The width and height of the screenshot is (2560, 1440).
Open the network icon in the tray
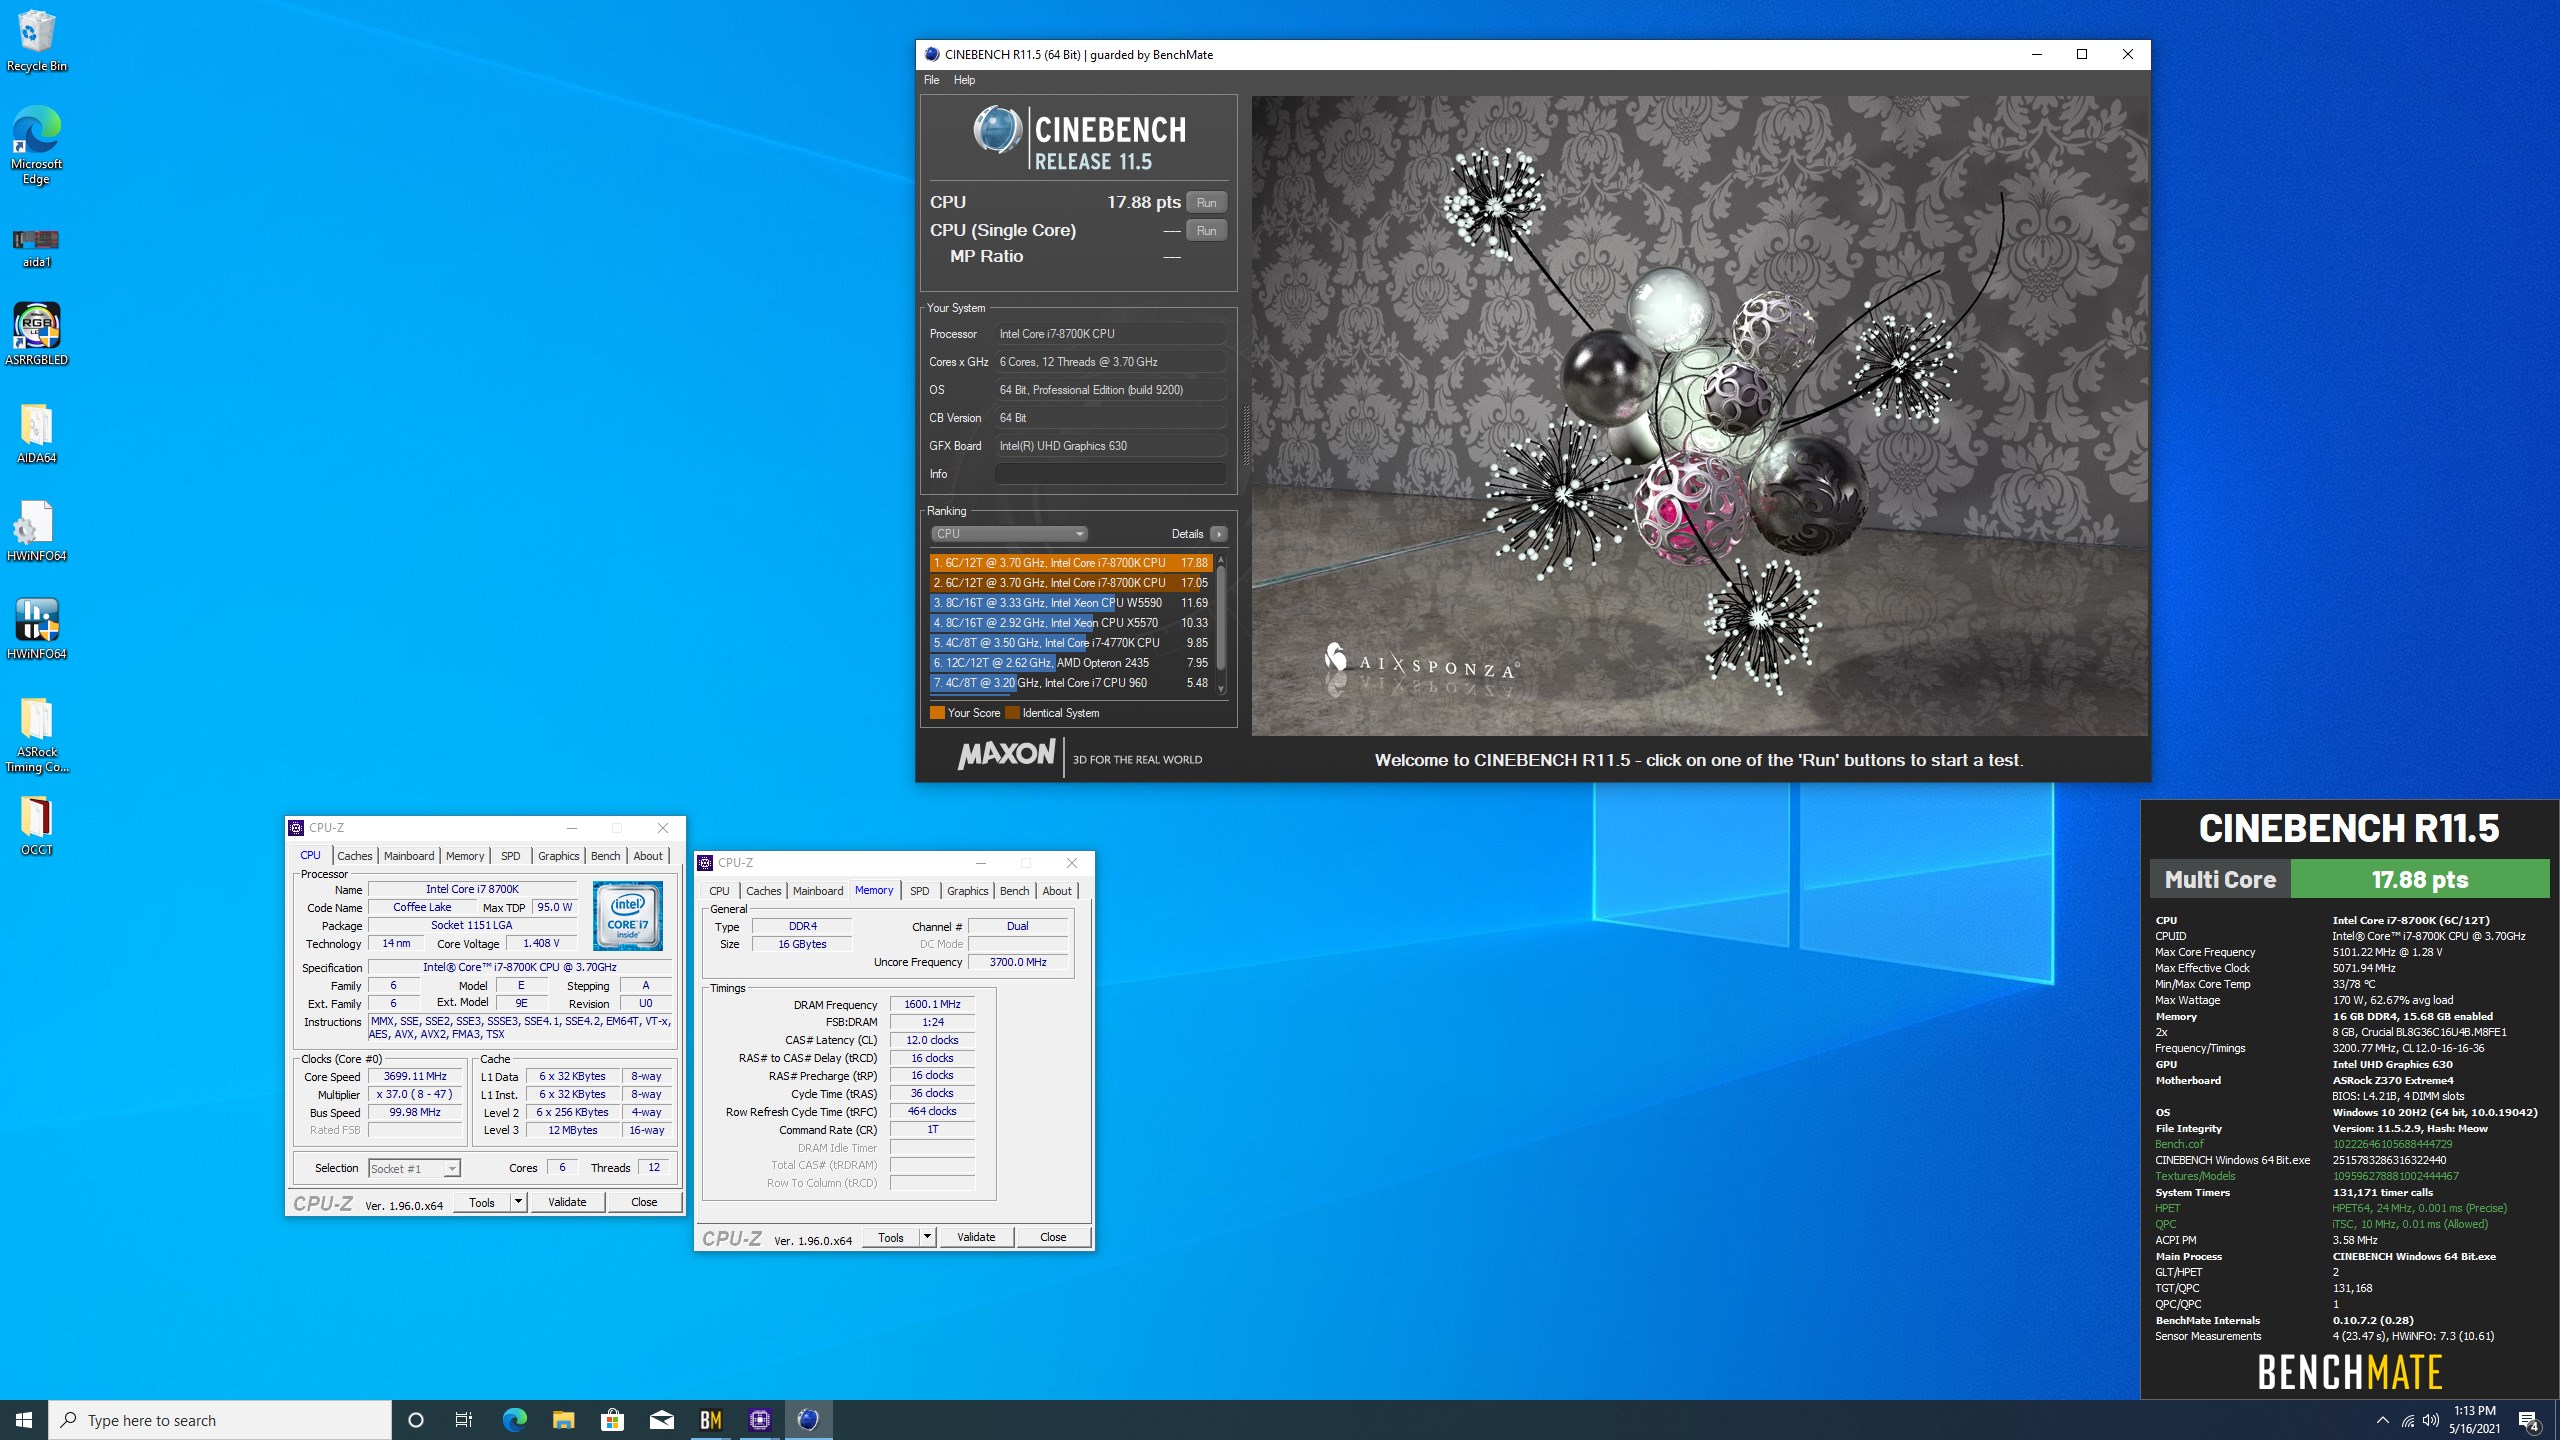[x=2407, y=1420]
